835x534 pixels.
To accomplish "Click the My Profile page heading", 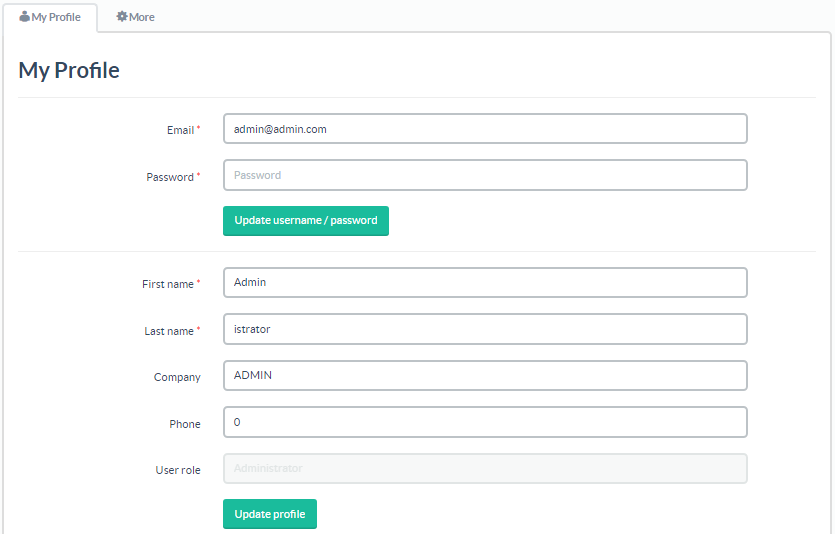I will click(69, 71).
